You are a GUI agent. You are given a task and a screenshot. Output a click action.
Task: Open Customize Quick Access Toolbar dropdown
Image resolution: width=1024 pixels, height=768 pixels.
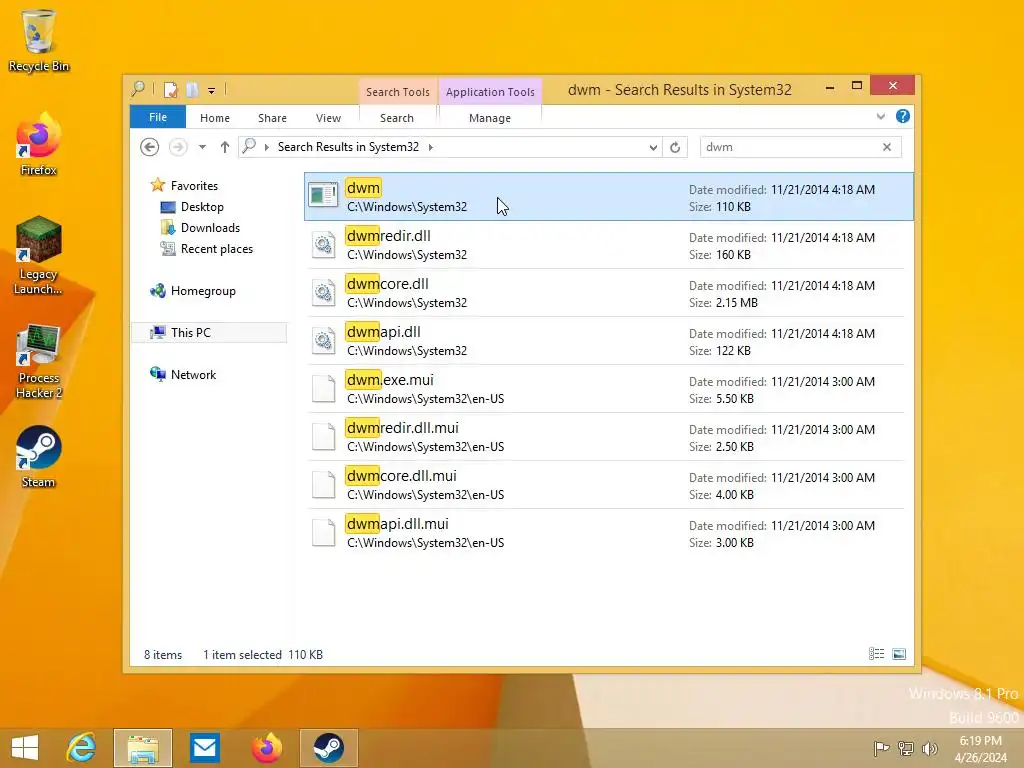coord(212,91)
